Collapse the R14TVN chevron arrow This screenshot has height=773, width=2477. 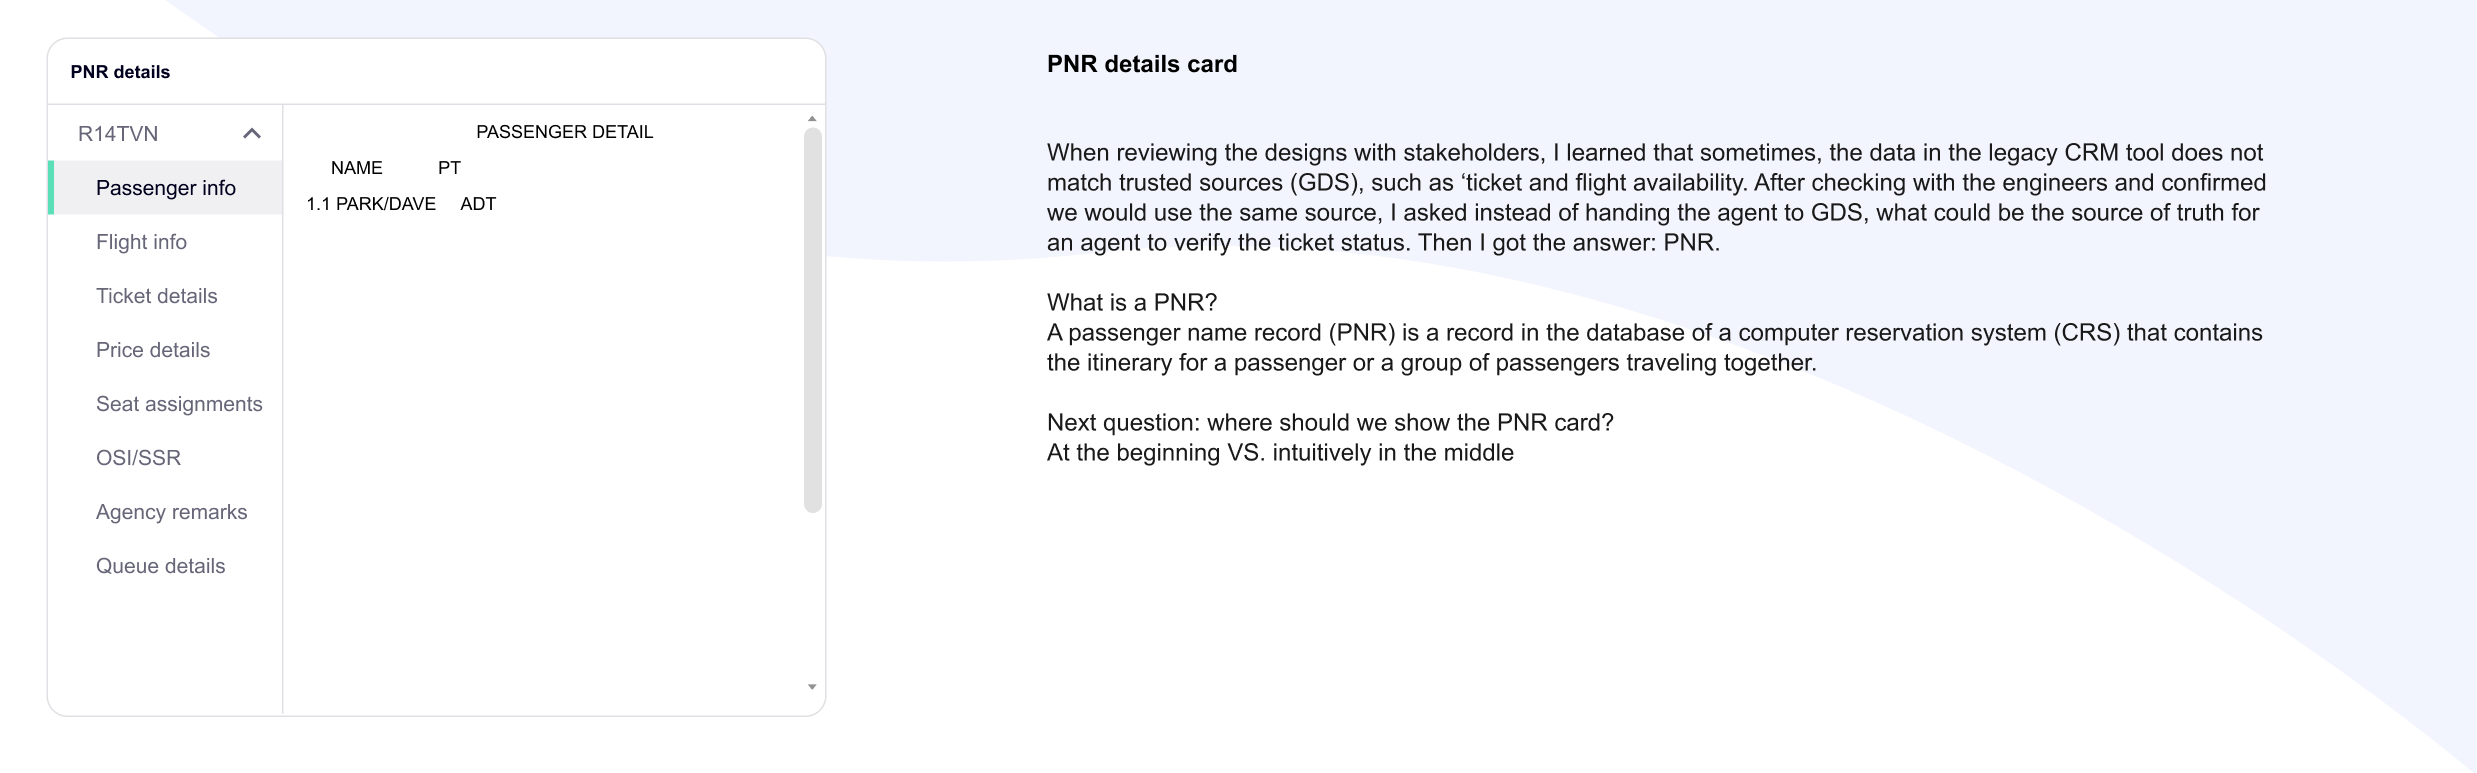pyautogui.click(x=252, y=133)
